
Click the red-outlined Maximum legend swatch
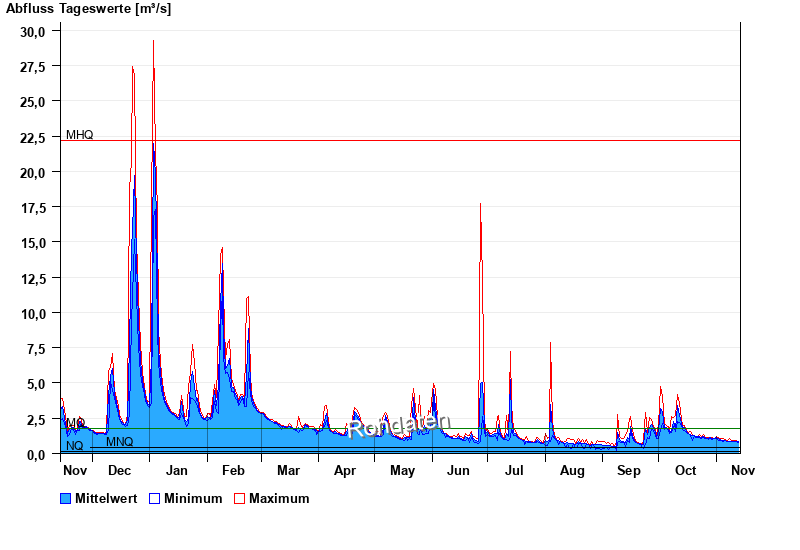pos(240,498)
